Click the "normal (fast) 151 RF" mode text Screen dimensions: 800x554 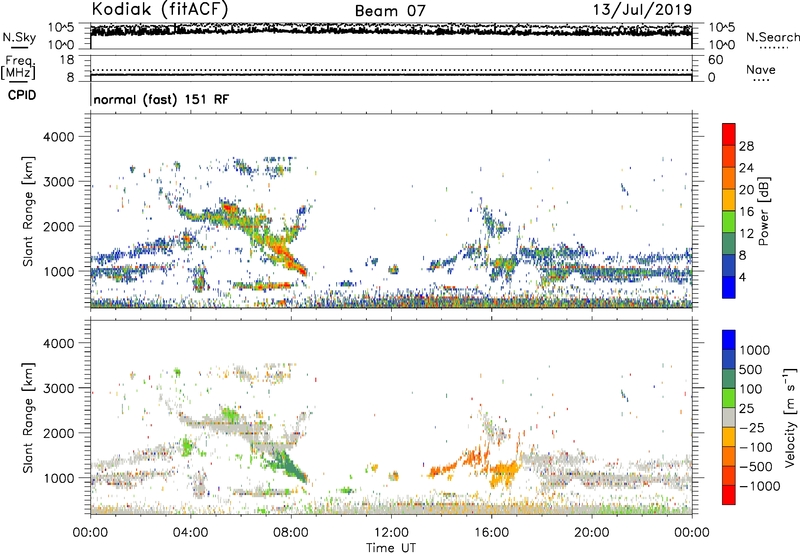tap(161, 99)
